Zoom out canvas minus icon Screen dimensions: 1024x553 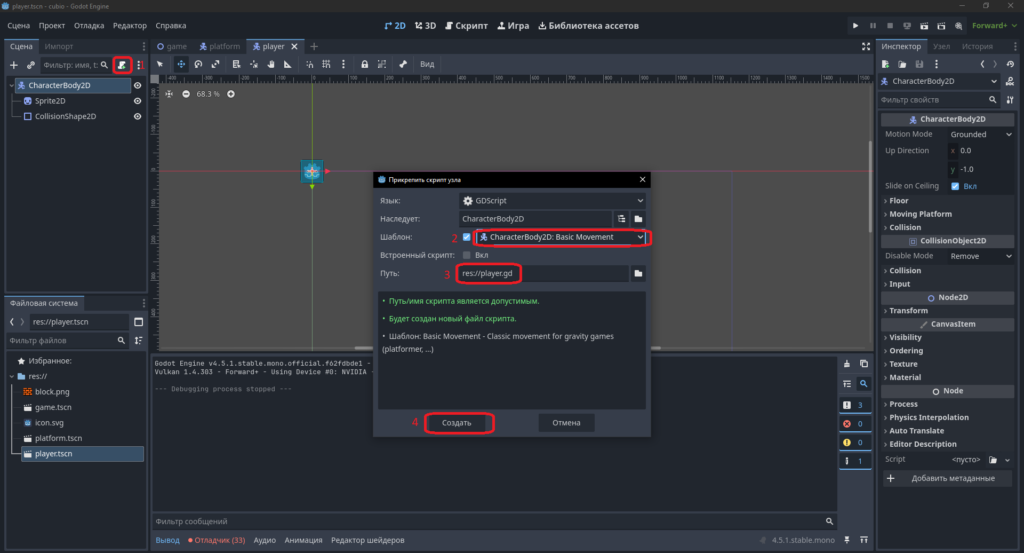click(x=186, y=94)
